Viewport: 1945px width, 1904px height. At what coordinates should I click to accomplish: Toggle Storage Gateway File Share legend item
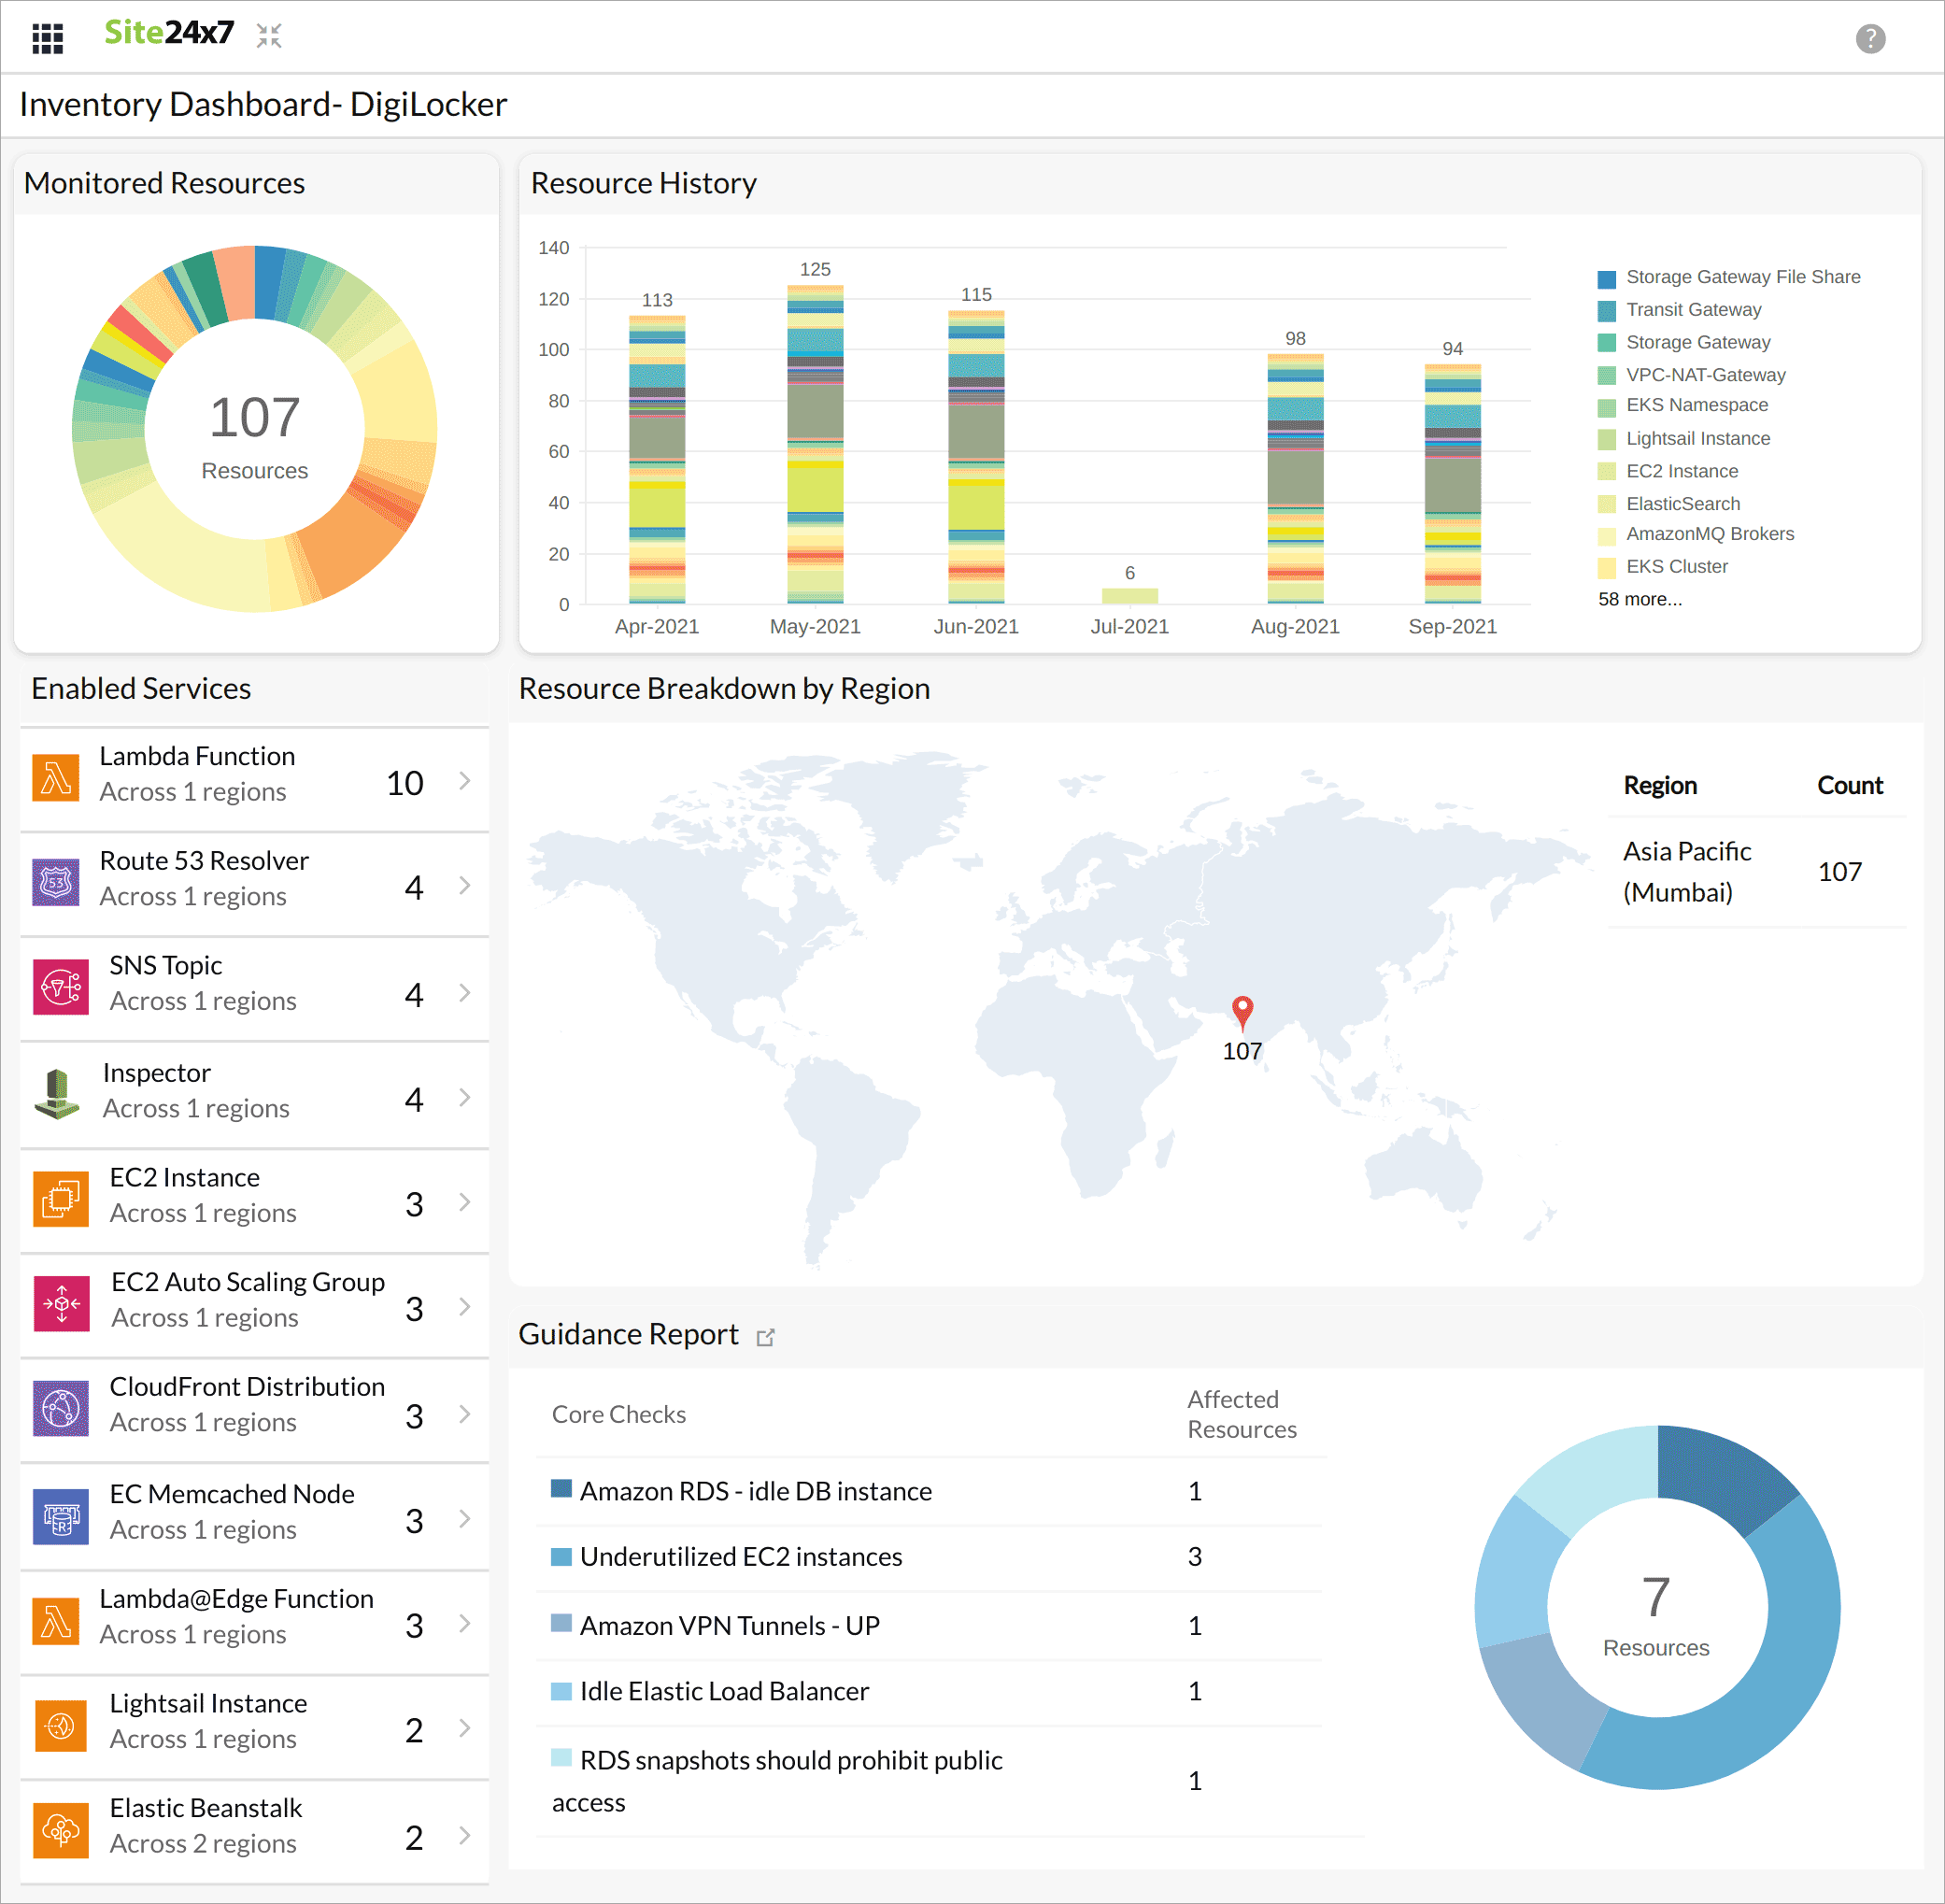(1742, 277)
